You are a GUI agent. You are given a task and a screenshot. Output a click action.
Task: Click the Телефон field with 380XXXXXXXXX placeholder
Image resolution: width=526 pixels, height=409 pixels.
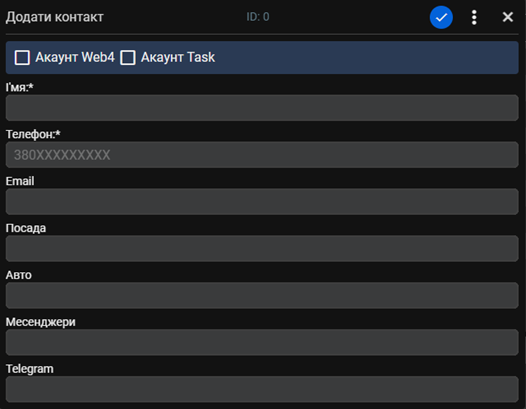(x=262, y=155)
